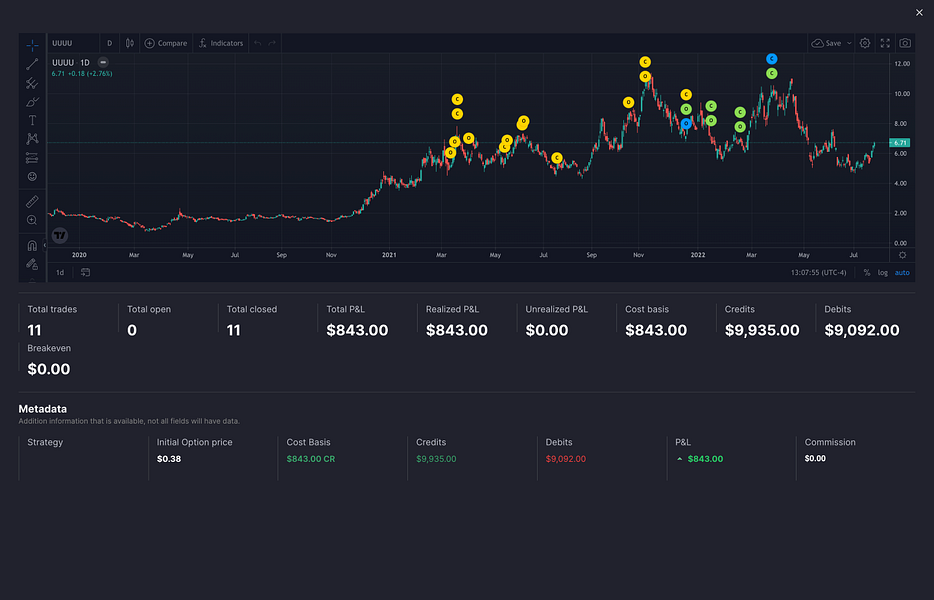Select the trend line drawing tool
The height and width of the screenshot is (600, 934).
pyautogui.click(x=31, y=63)
